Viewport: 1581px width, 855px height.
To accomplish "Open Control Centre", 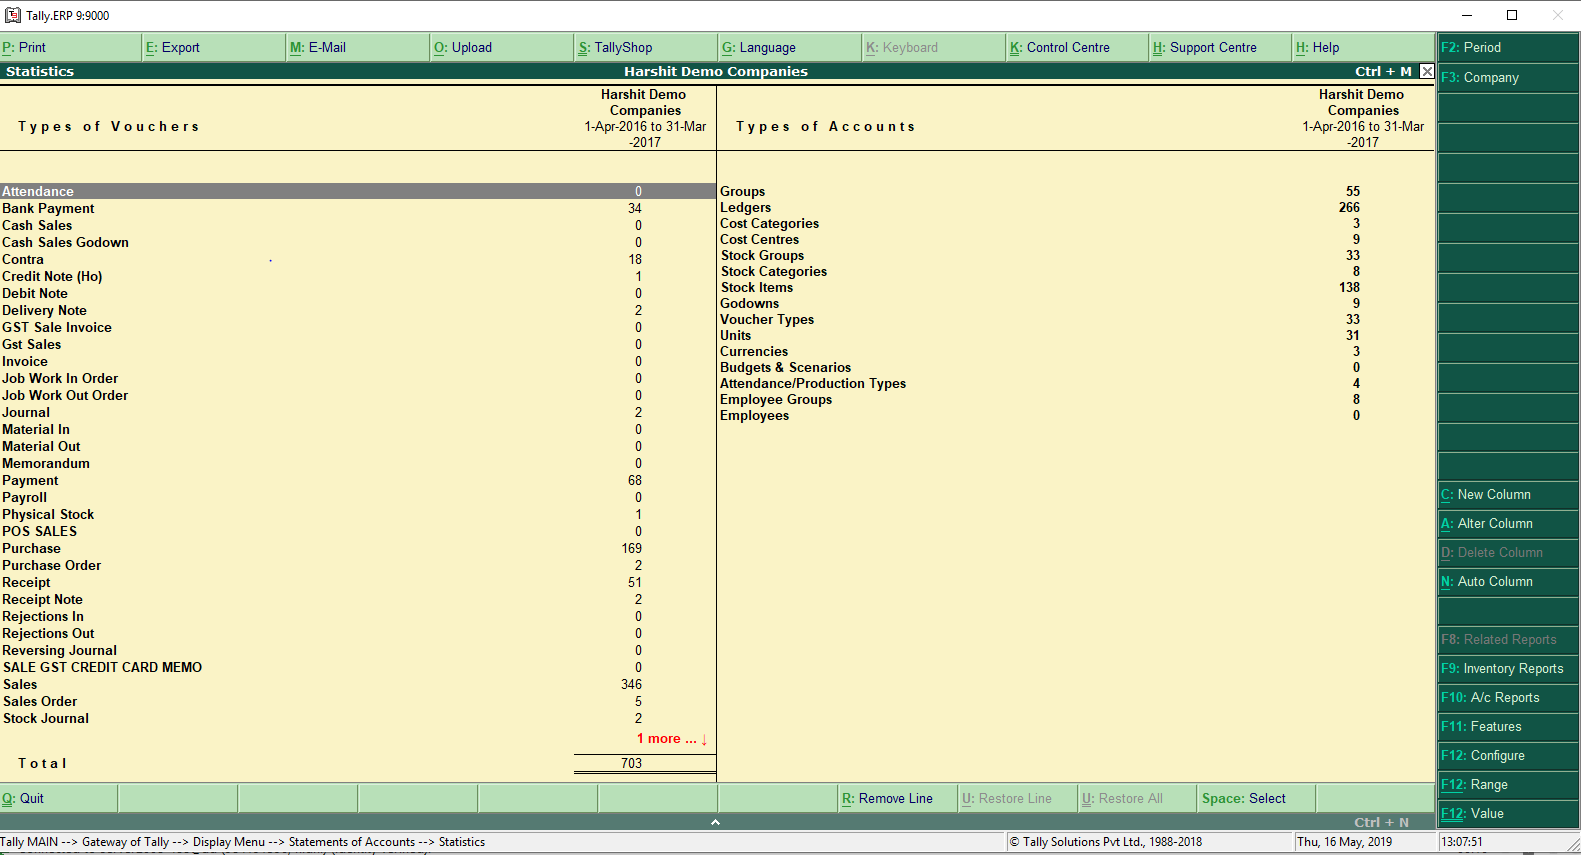I will [1078, 47].
